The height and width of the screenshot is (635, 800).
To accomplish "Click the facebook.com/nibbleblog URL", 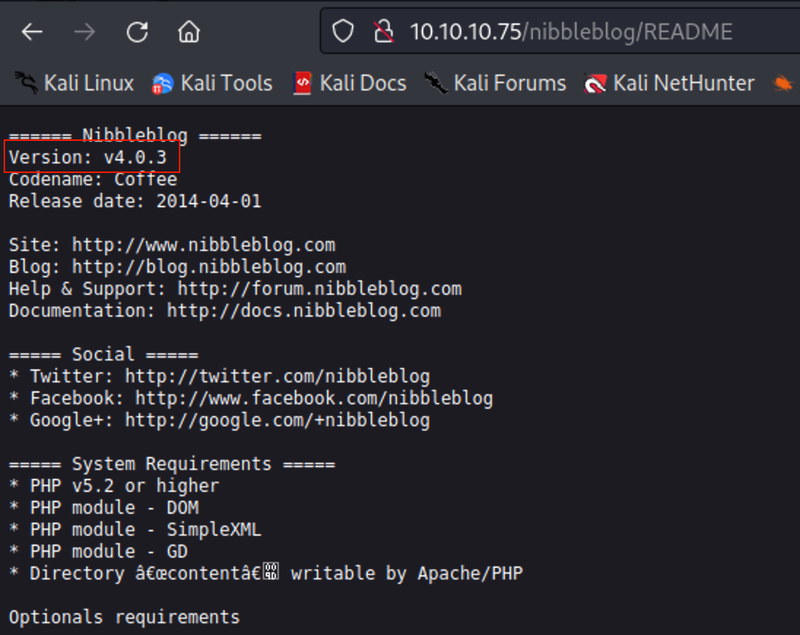I will (314, 399).
